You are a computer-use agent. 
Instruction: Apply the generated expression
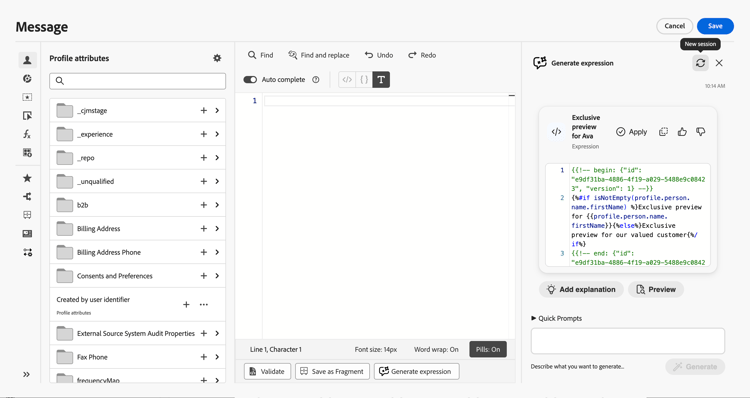point(631,132)
